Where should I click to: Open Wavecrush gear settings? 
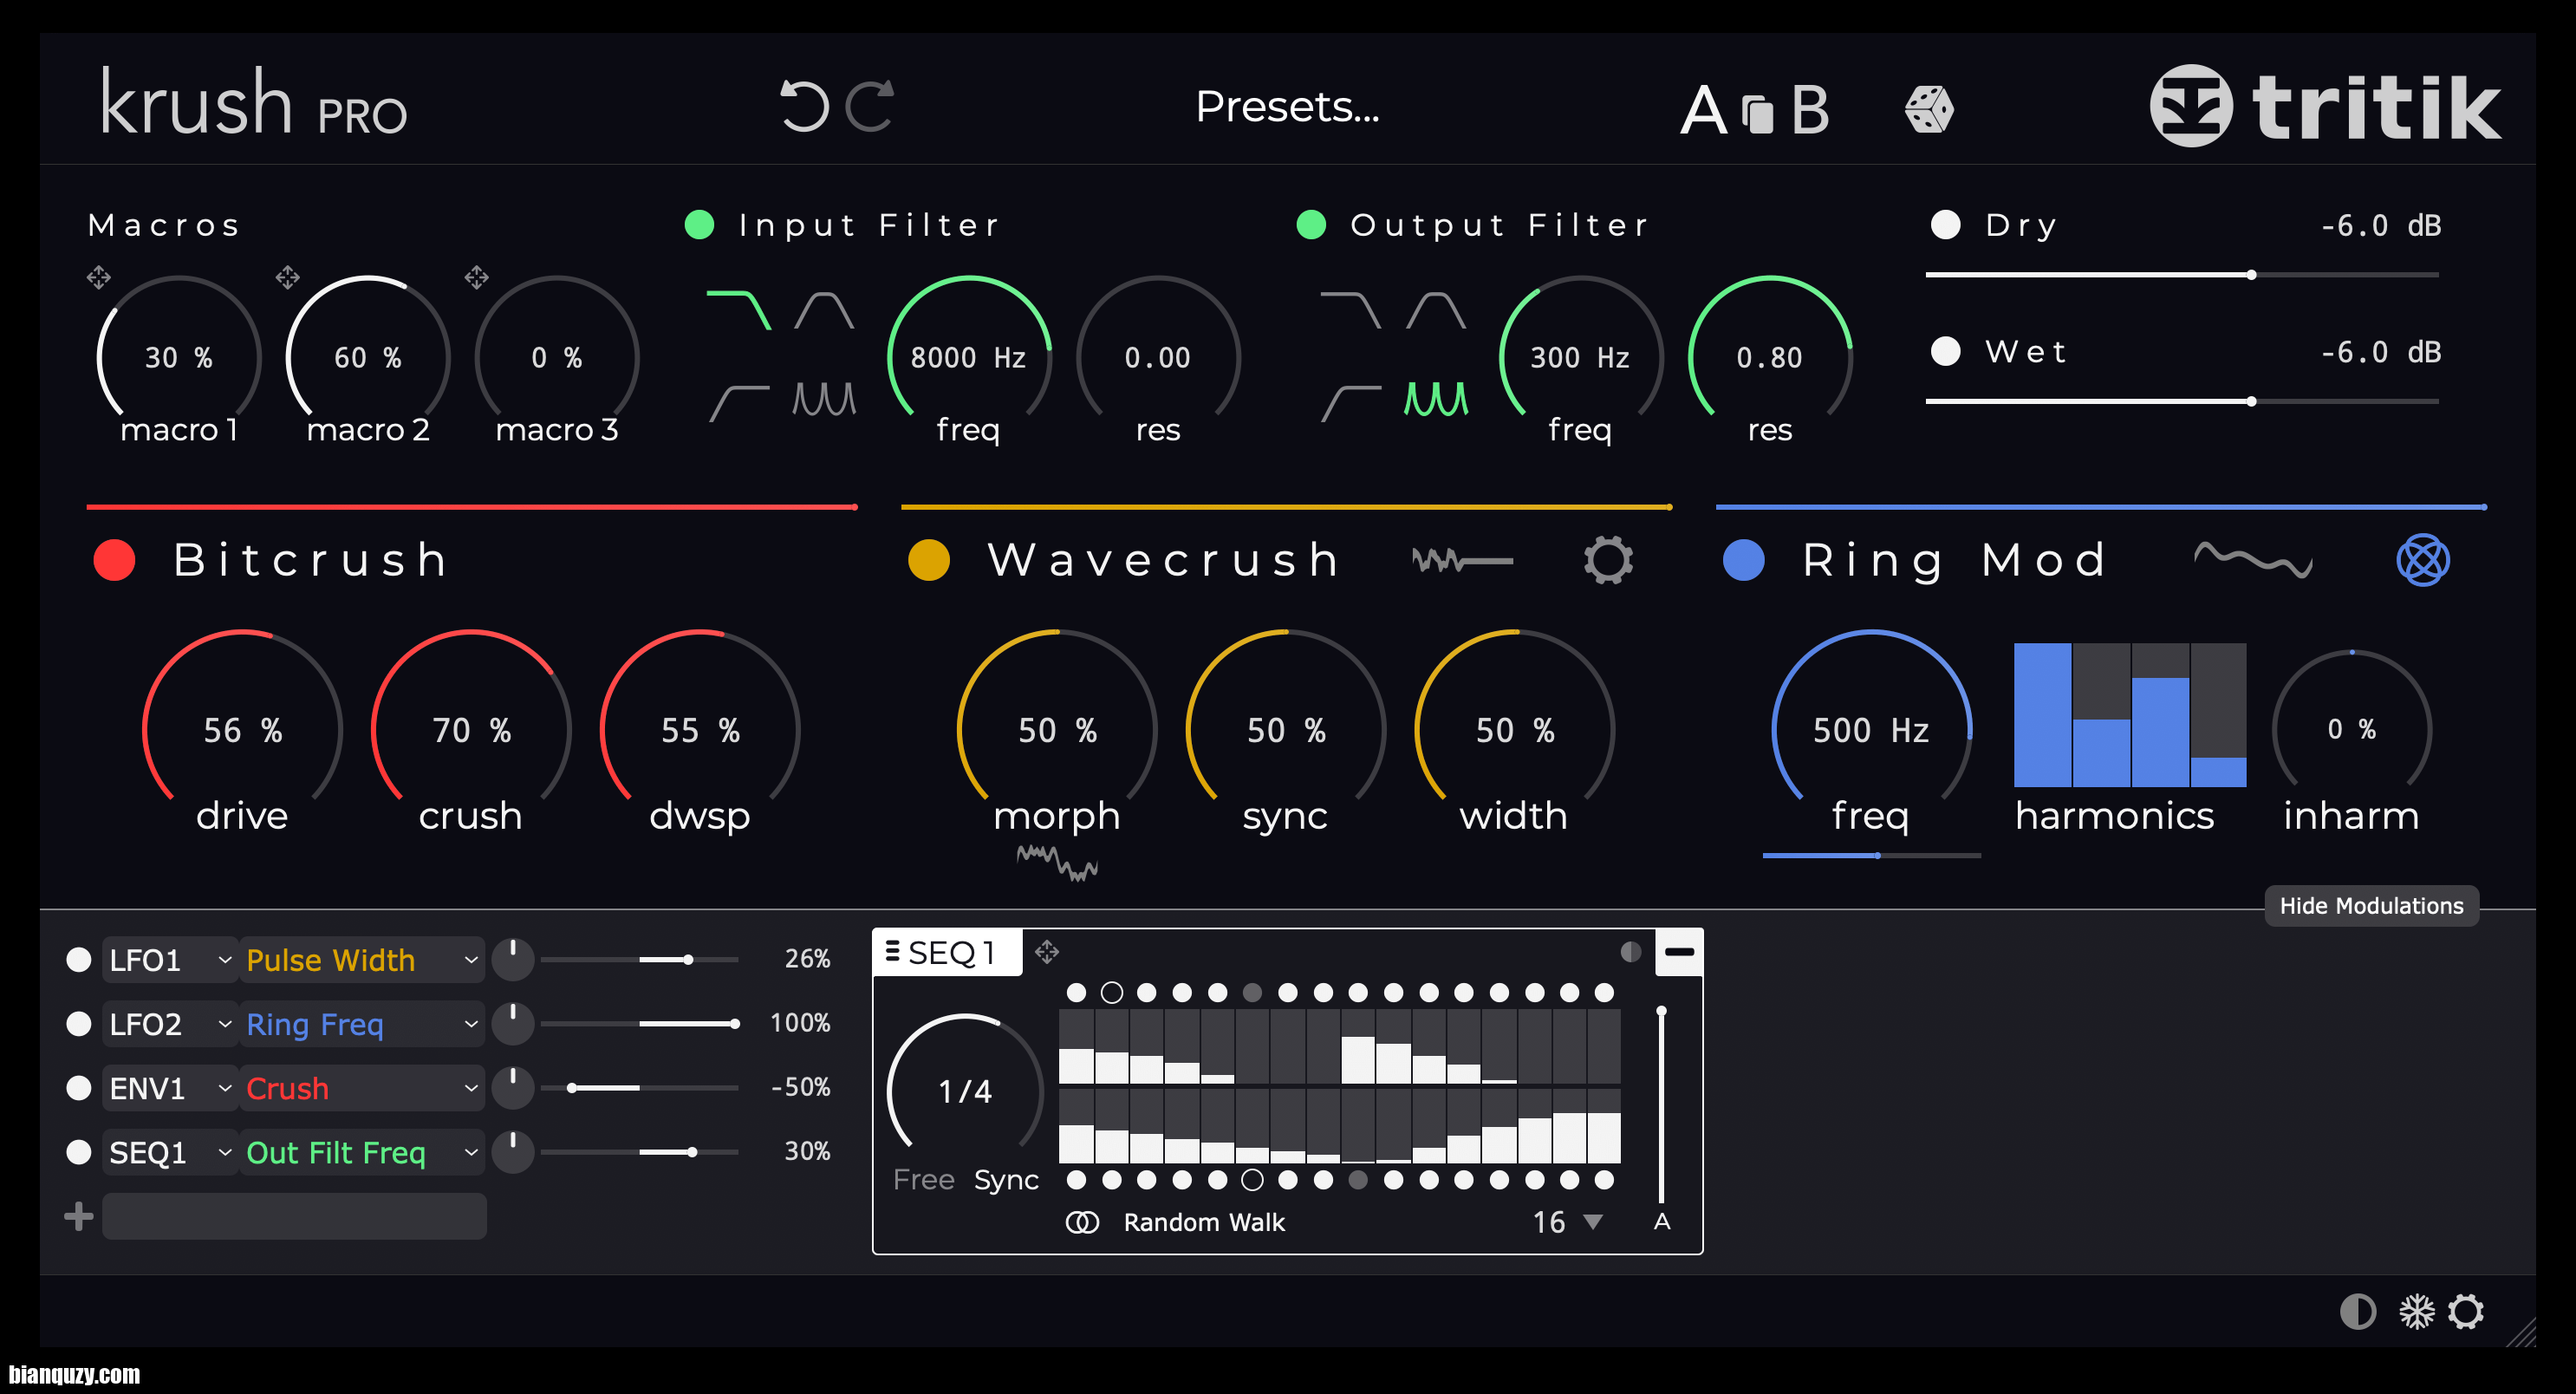point(1608,560)
